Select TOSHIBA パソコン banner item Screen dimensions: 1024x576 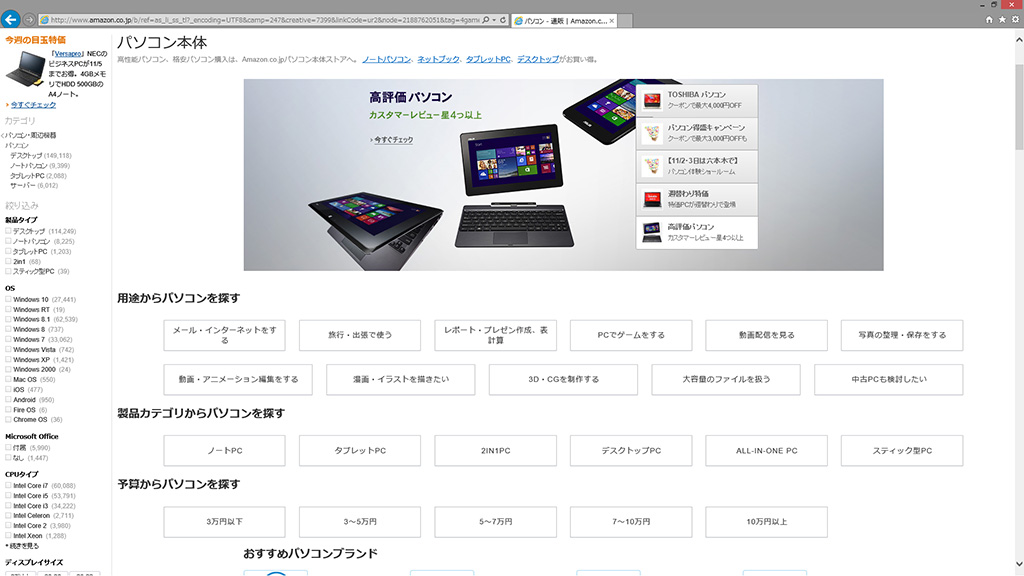697,100
